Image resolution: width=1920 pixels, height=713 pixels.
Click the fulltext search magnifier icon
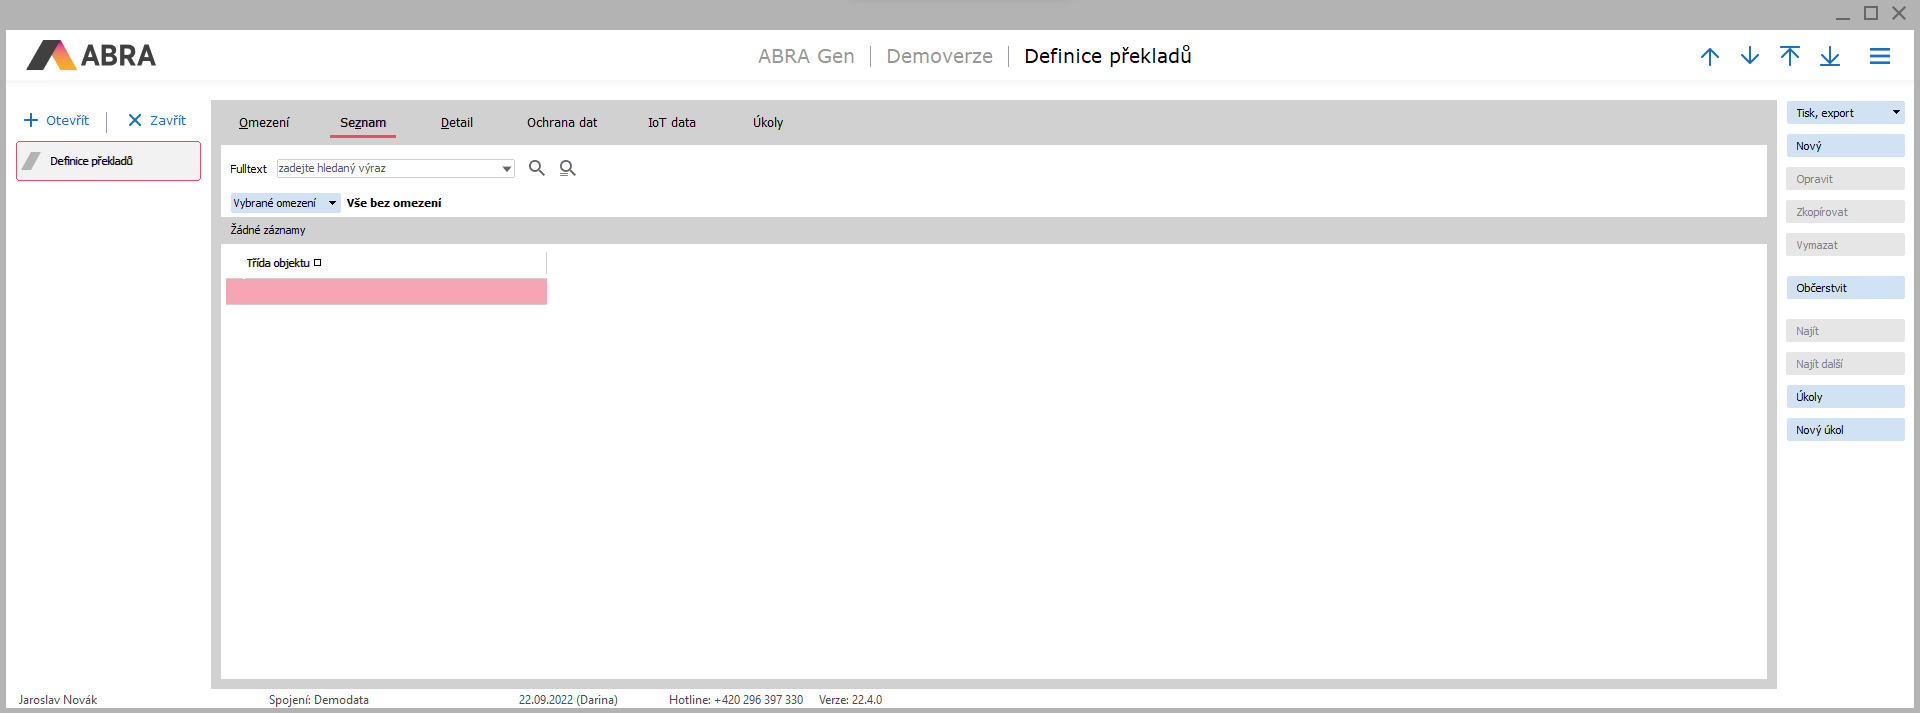coord(537,168)
